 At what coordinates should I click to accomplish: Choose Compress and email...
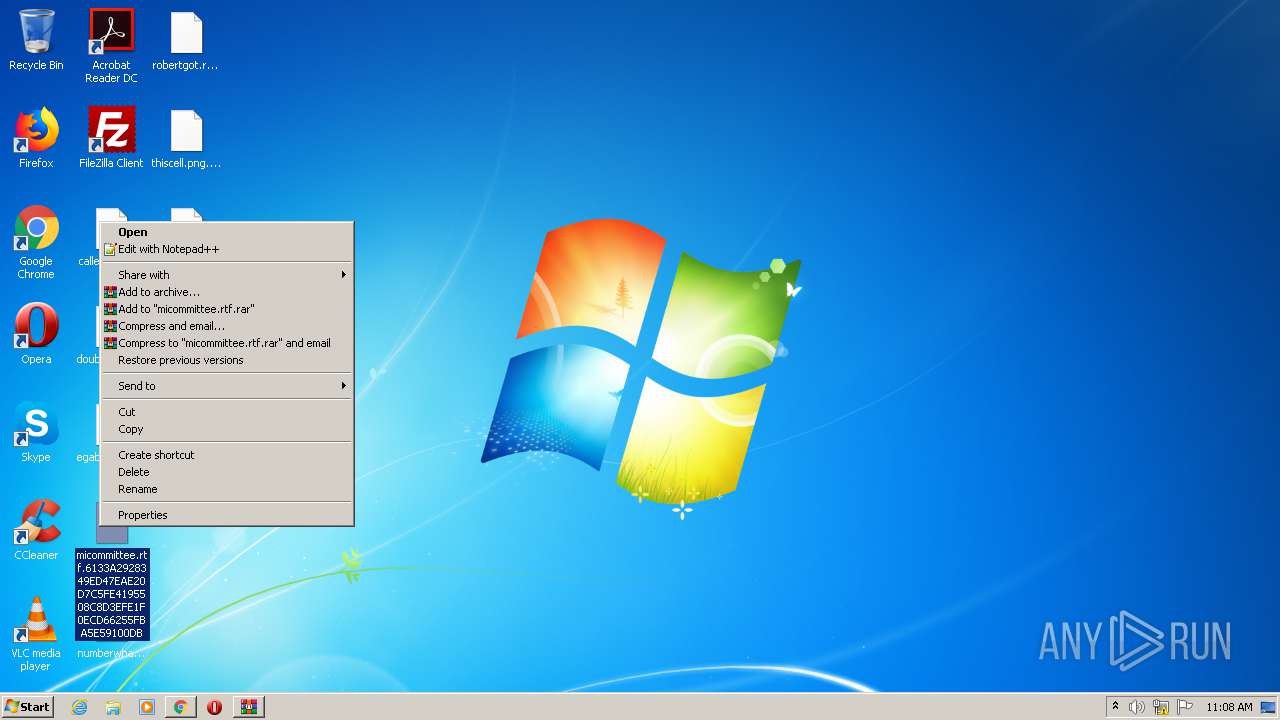227,326
